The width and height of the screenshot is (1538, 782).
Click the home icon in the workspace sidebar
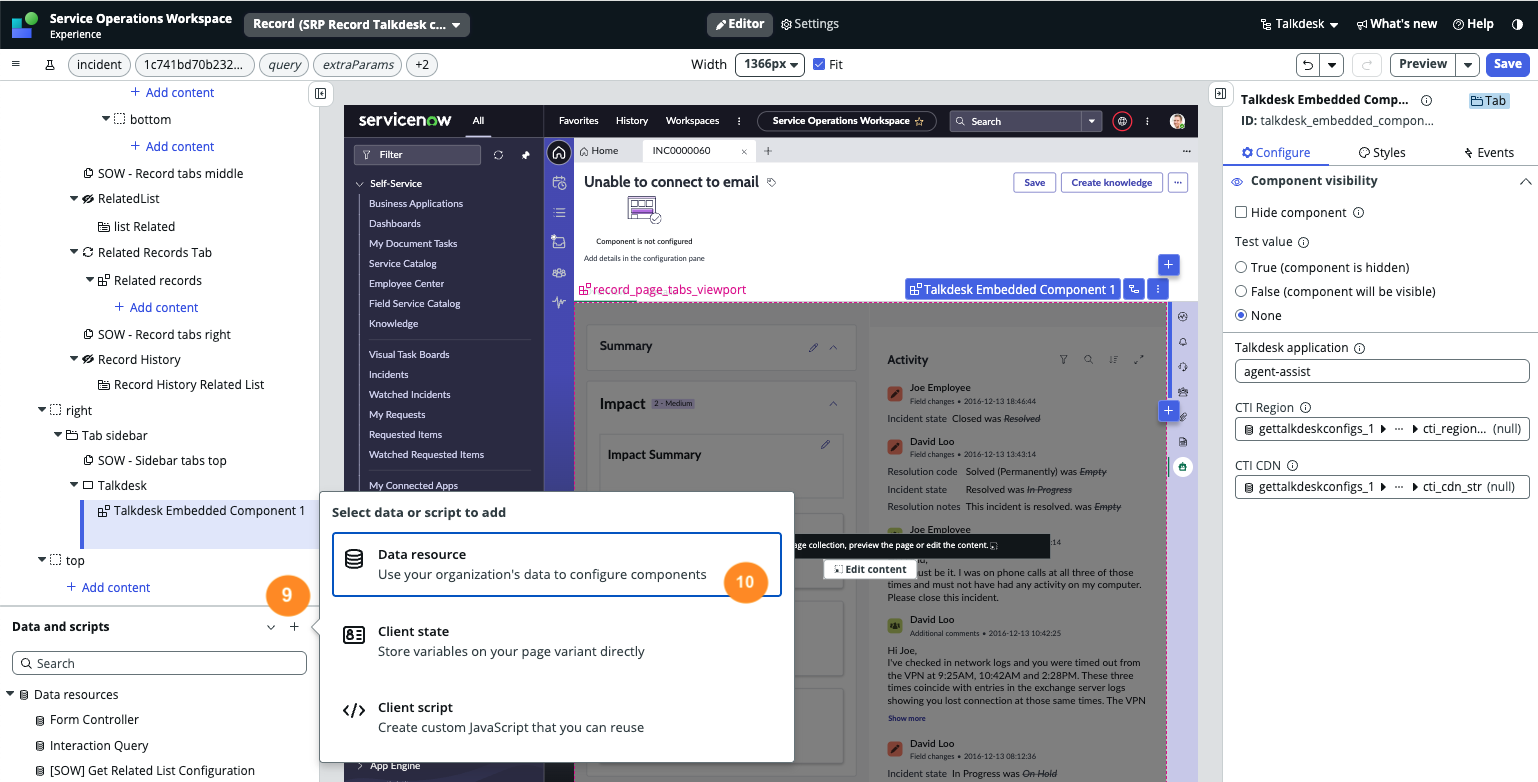click(559, 152)
